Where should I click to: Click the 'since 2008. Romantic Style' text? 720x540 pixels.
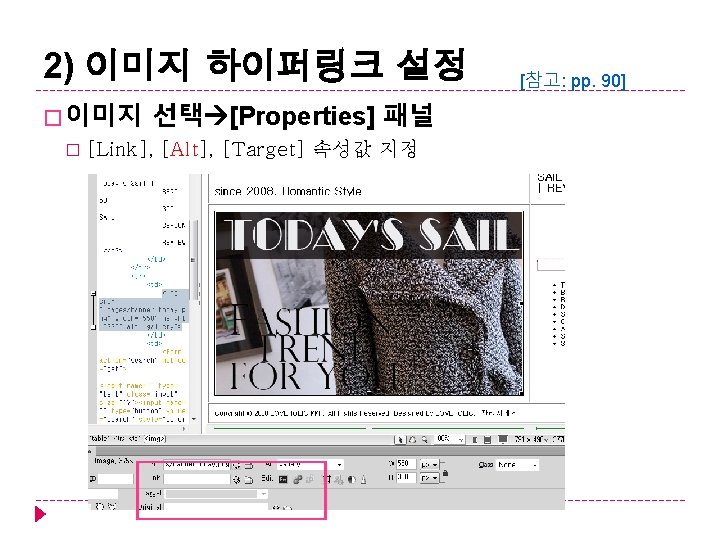point(288,191)
